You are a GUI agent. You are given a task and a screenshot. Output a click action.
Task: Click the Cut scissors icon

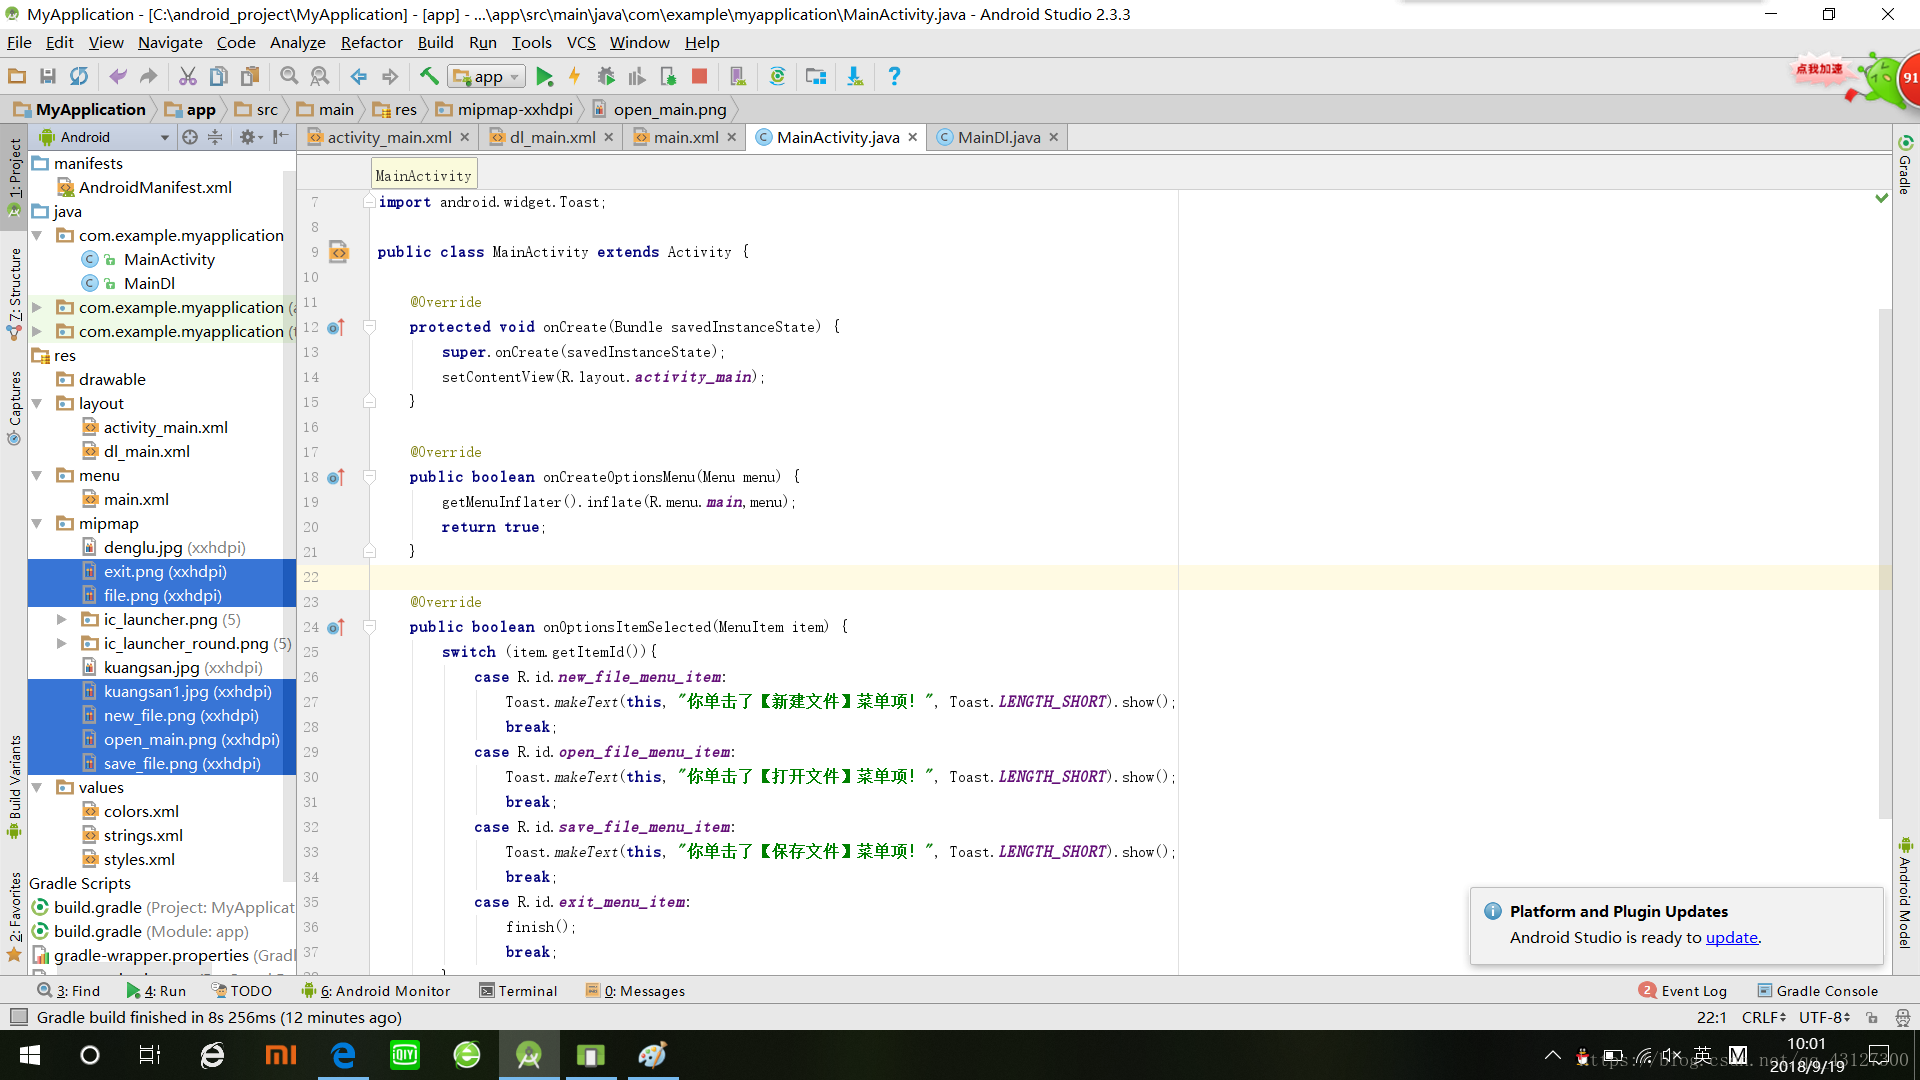(187, 76)
